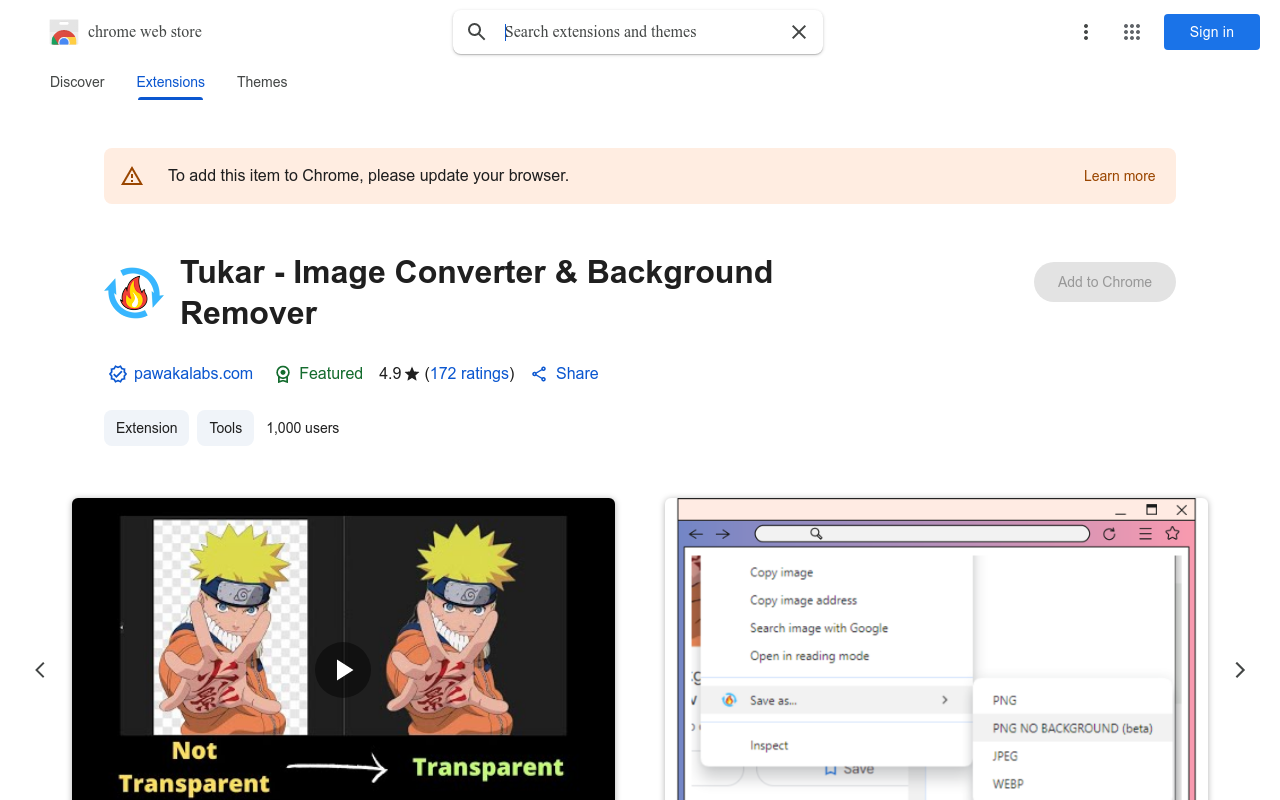
Task: Show next screenshot with right arrow
Action: pos(1240,670)
